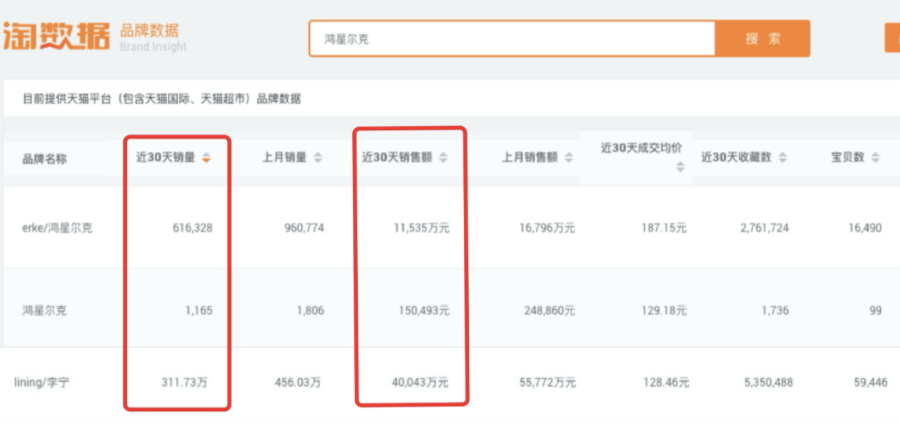Click the 近30天销量 column header text
This screenshot has height=423, width=900.
[x=166, y=158]
